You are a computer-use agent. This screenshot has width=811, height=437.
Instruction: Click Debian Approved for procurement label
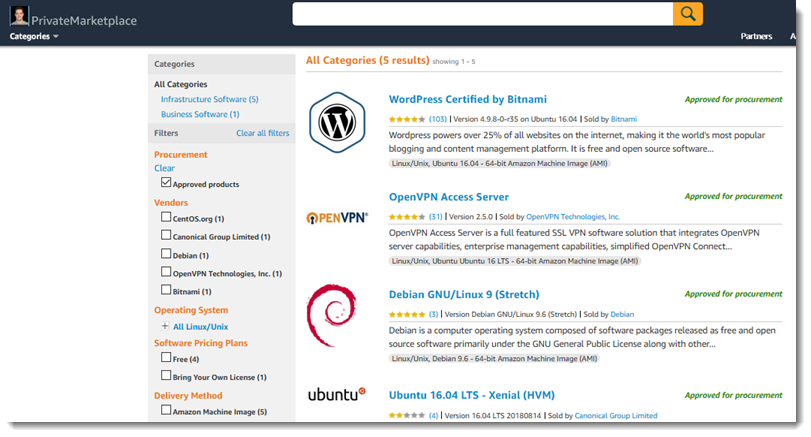733,294
